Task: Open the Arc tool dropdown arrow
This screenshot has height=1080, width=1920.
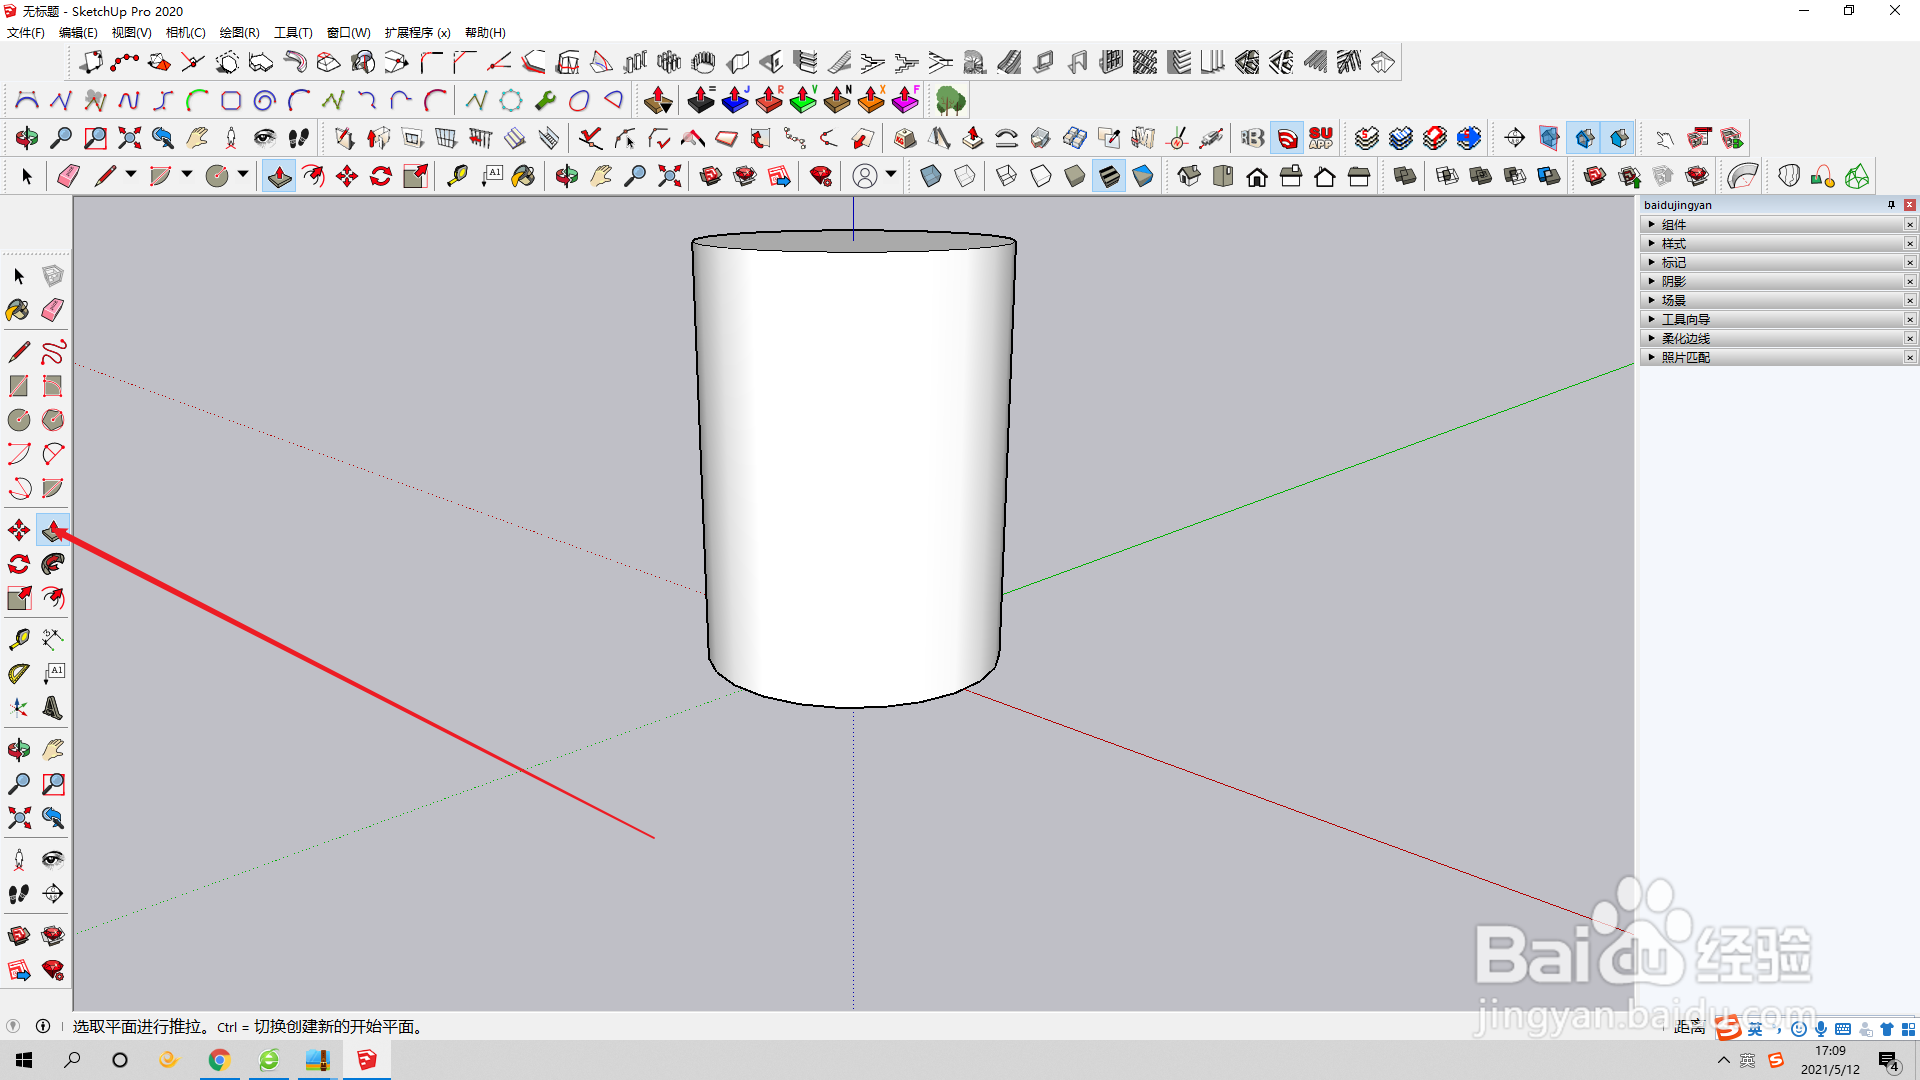Action: coord(187,176)
